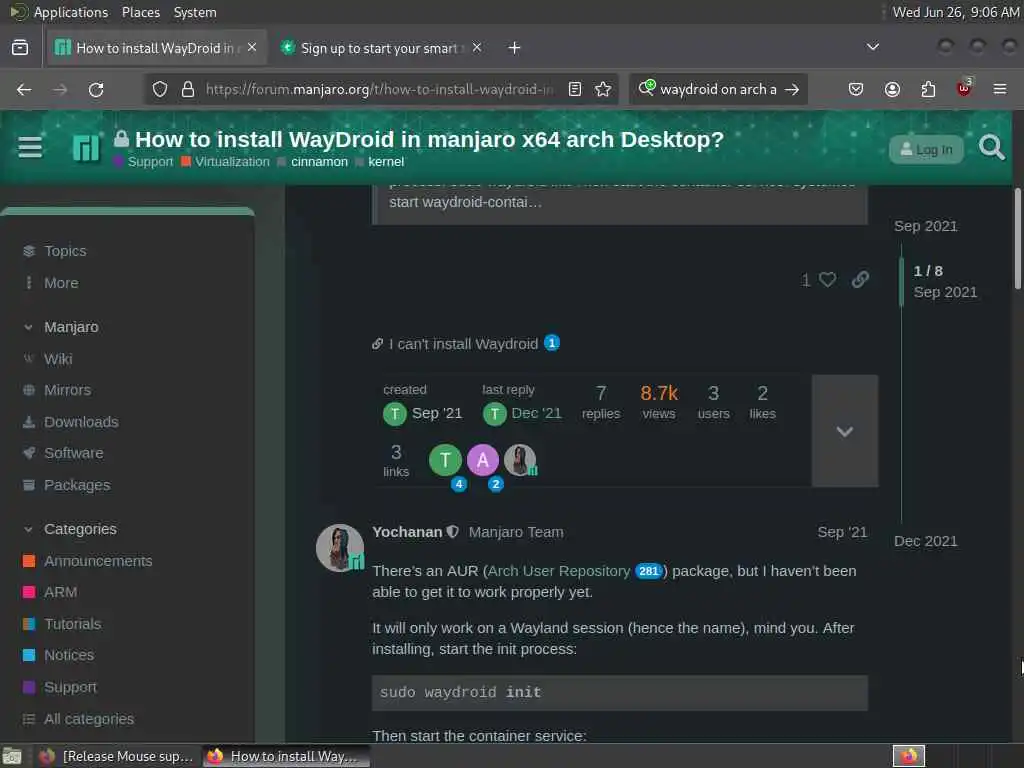Open the extensions puzzle icon
Viewport: 1024px width, 768px height.
tap(928, 89)
